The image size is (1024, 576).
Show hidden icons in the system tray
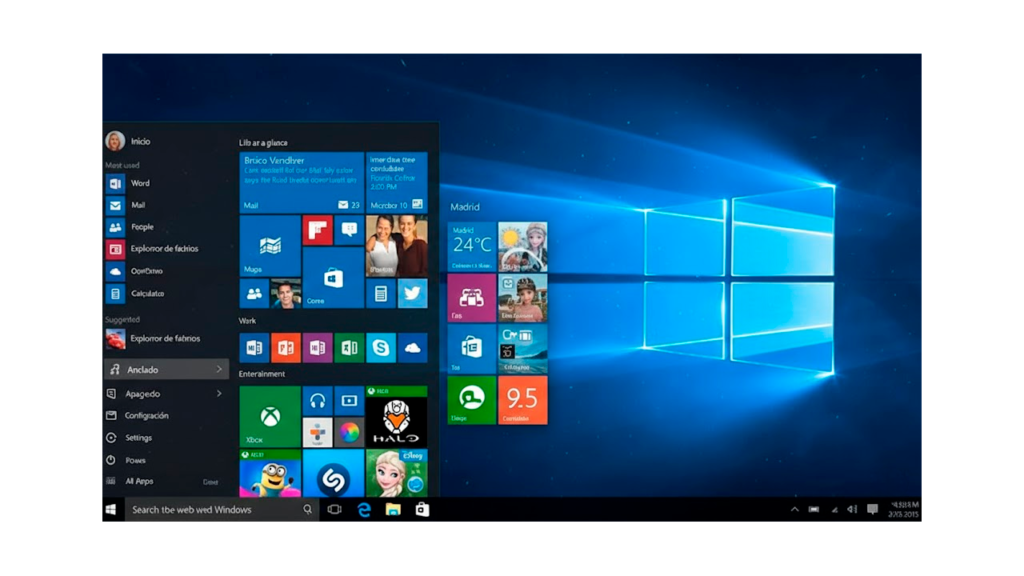tap(795, 509)
